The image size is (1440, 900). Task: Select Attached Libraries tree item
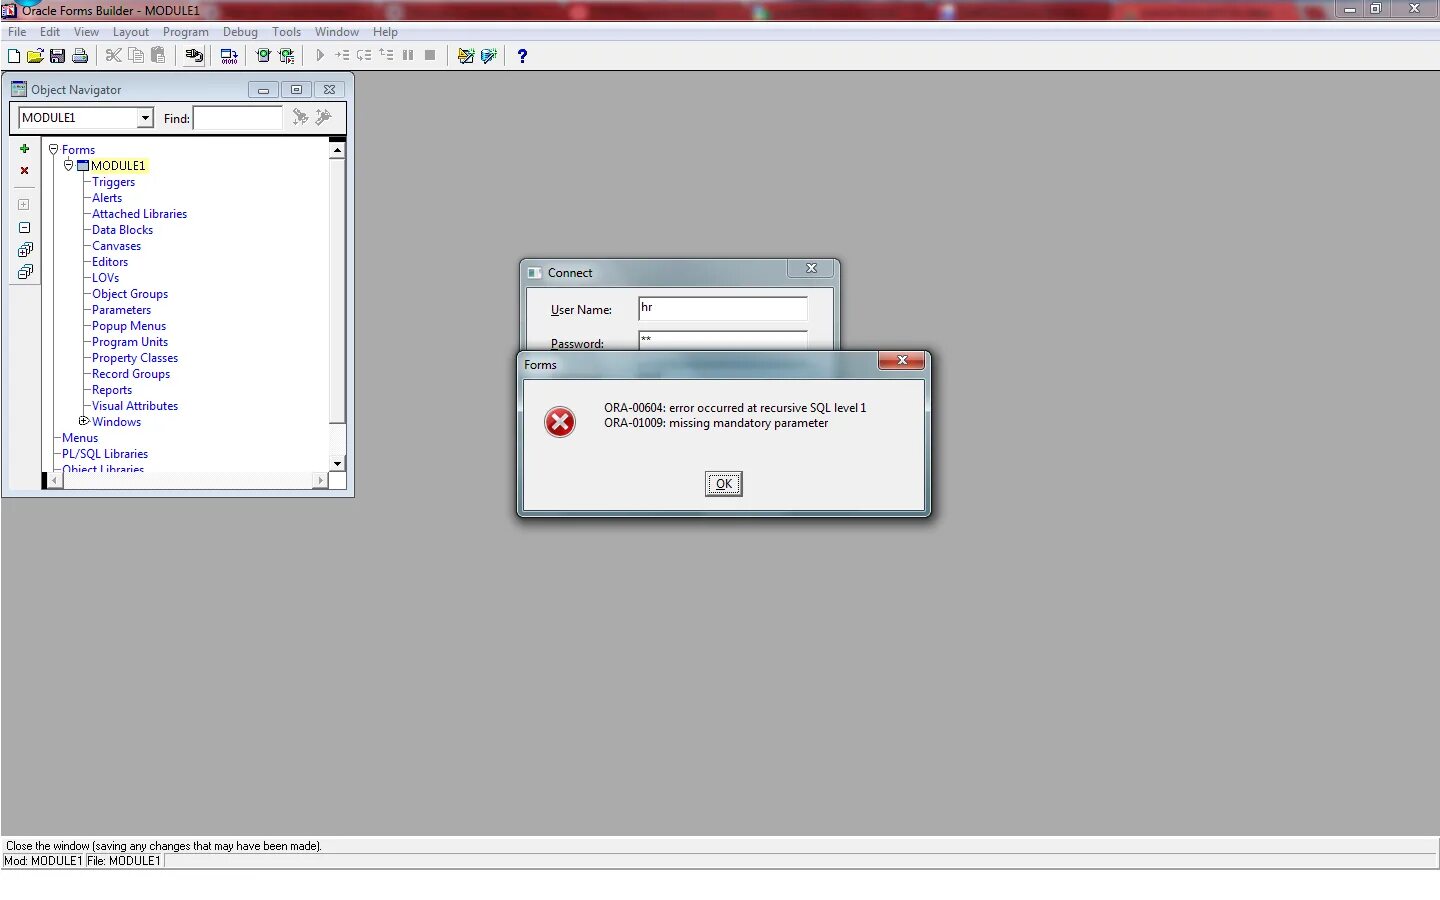click(139, 214)
